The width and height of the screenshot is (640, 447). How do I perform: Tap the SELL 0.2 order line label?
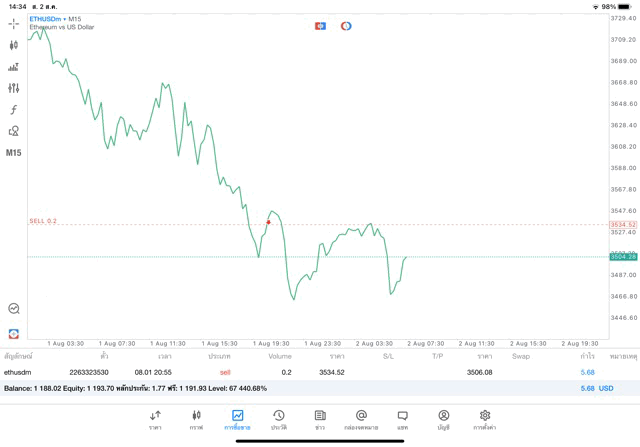(x=43, y=221)
